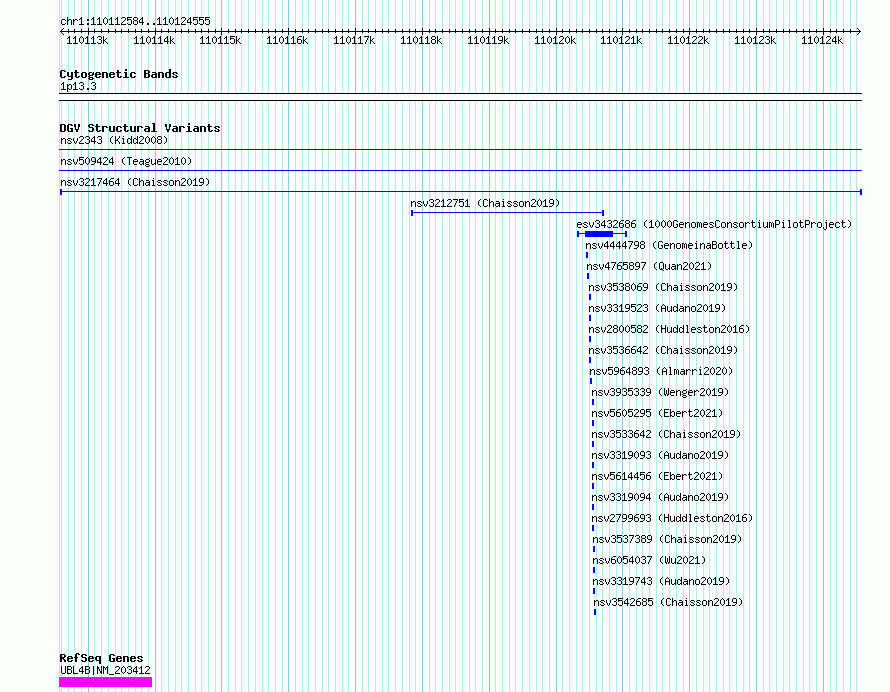
Task: Click the thick blue esv3432686 feature bar
Action: (x=599, y=234)
